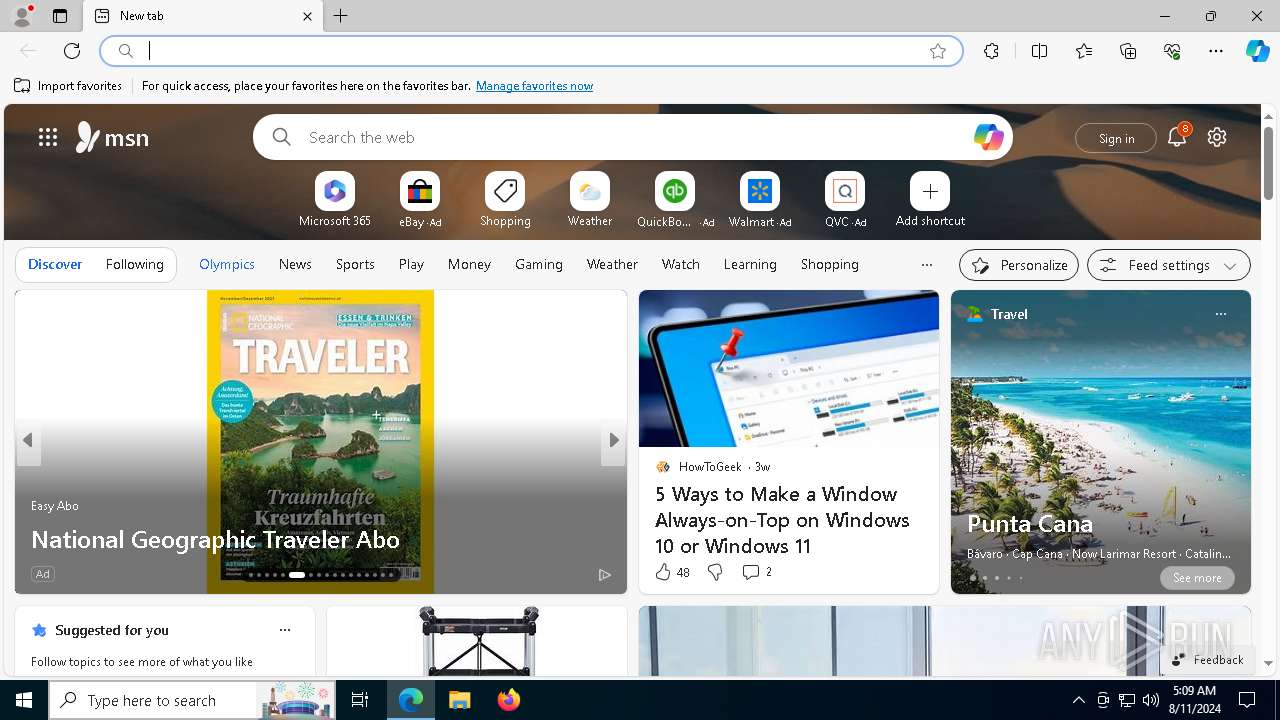
Task: Open Browser essentials heart icon
Action: (x=1172, y=51)
